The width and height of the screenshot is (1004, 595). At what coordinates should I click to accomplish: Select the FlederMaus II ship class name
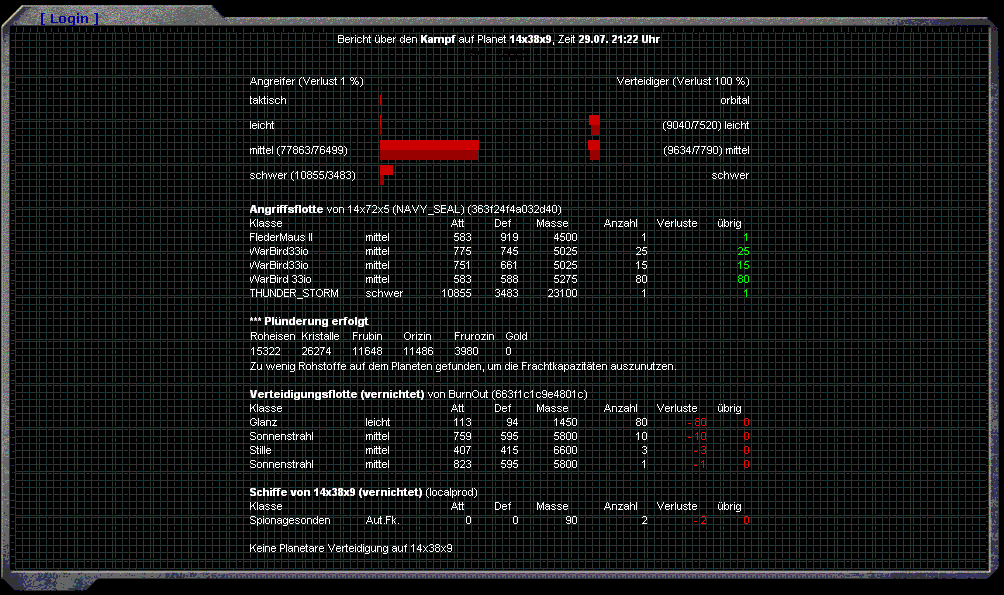pos(281,237)
